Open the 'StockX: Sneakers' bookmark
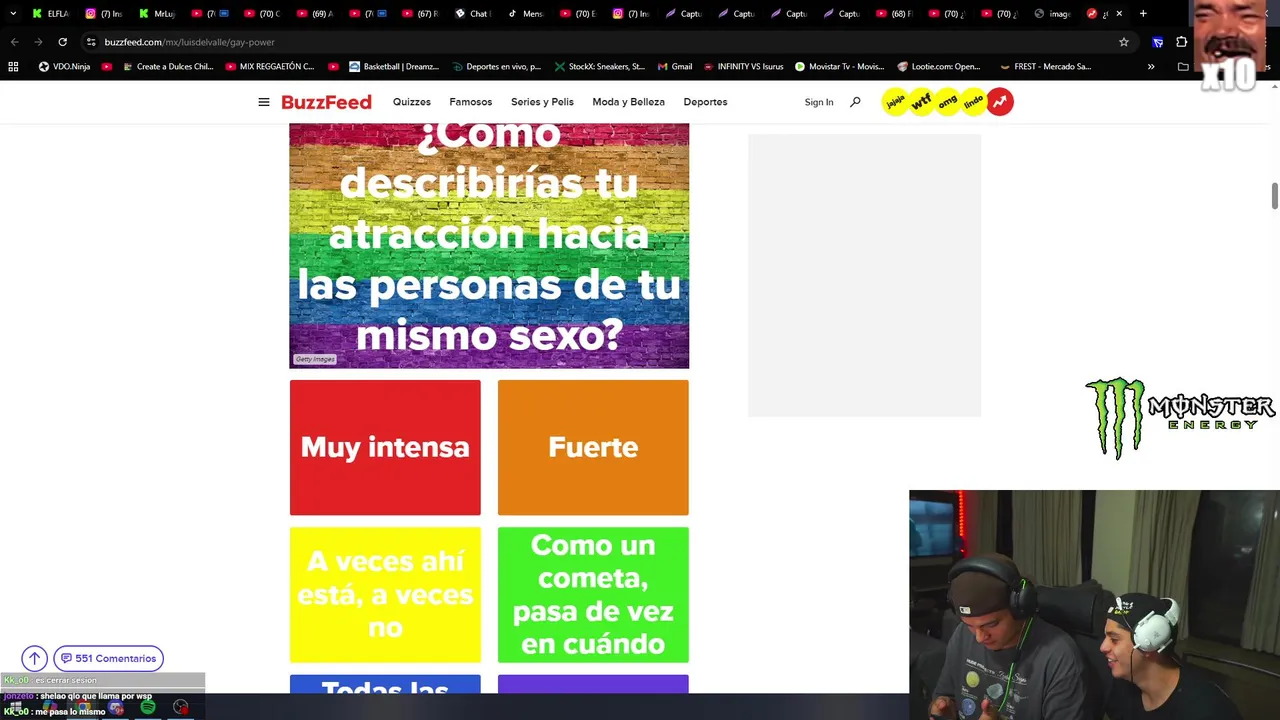Image resolution: width=1280 pixels, height=720 pixels. (x=599, y=67)
